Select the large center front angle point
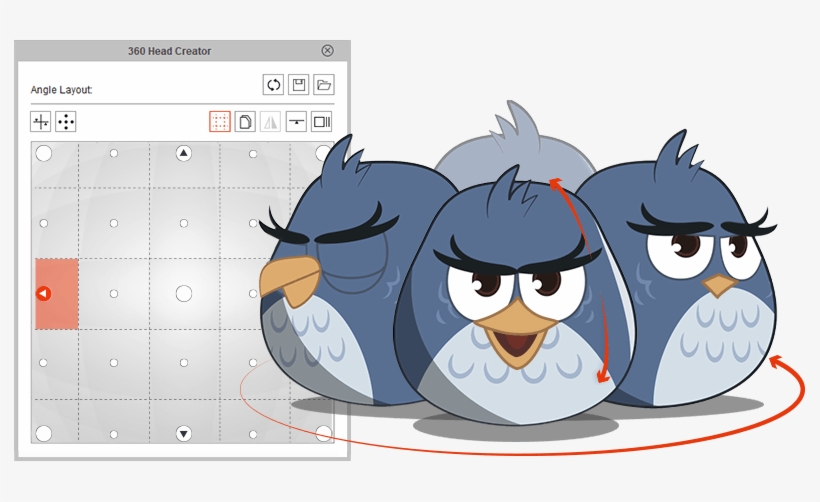The width and height of the screenshot is (820, 502). pyautogui.click(x=184, y=294)
